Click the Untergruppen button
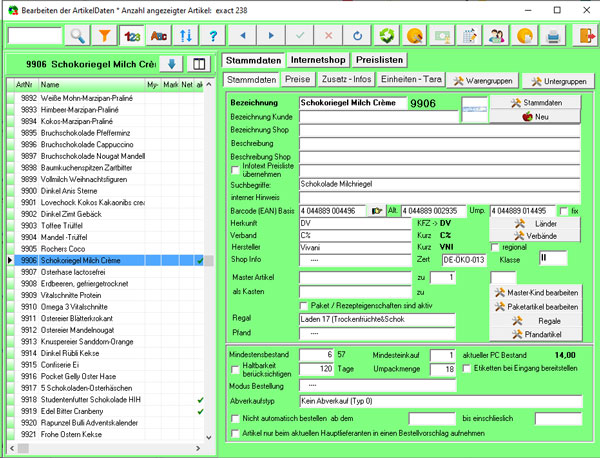Image resolution: width=600 pixels, height=458 pixels. pyautogui.click(x=558, y=81)
